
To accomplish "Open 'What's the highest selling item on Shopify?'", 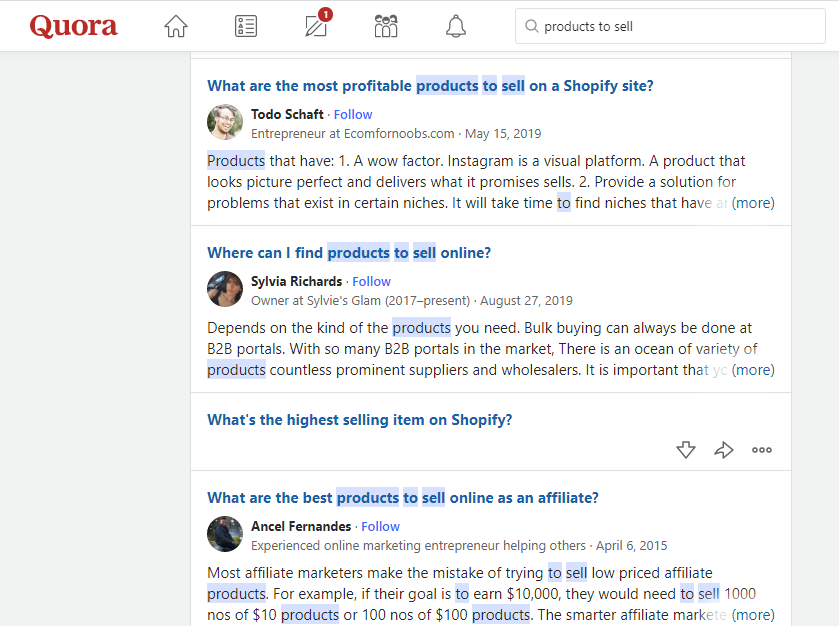I will click(x=360, y=419).
